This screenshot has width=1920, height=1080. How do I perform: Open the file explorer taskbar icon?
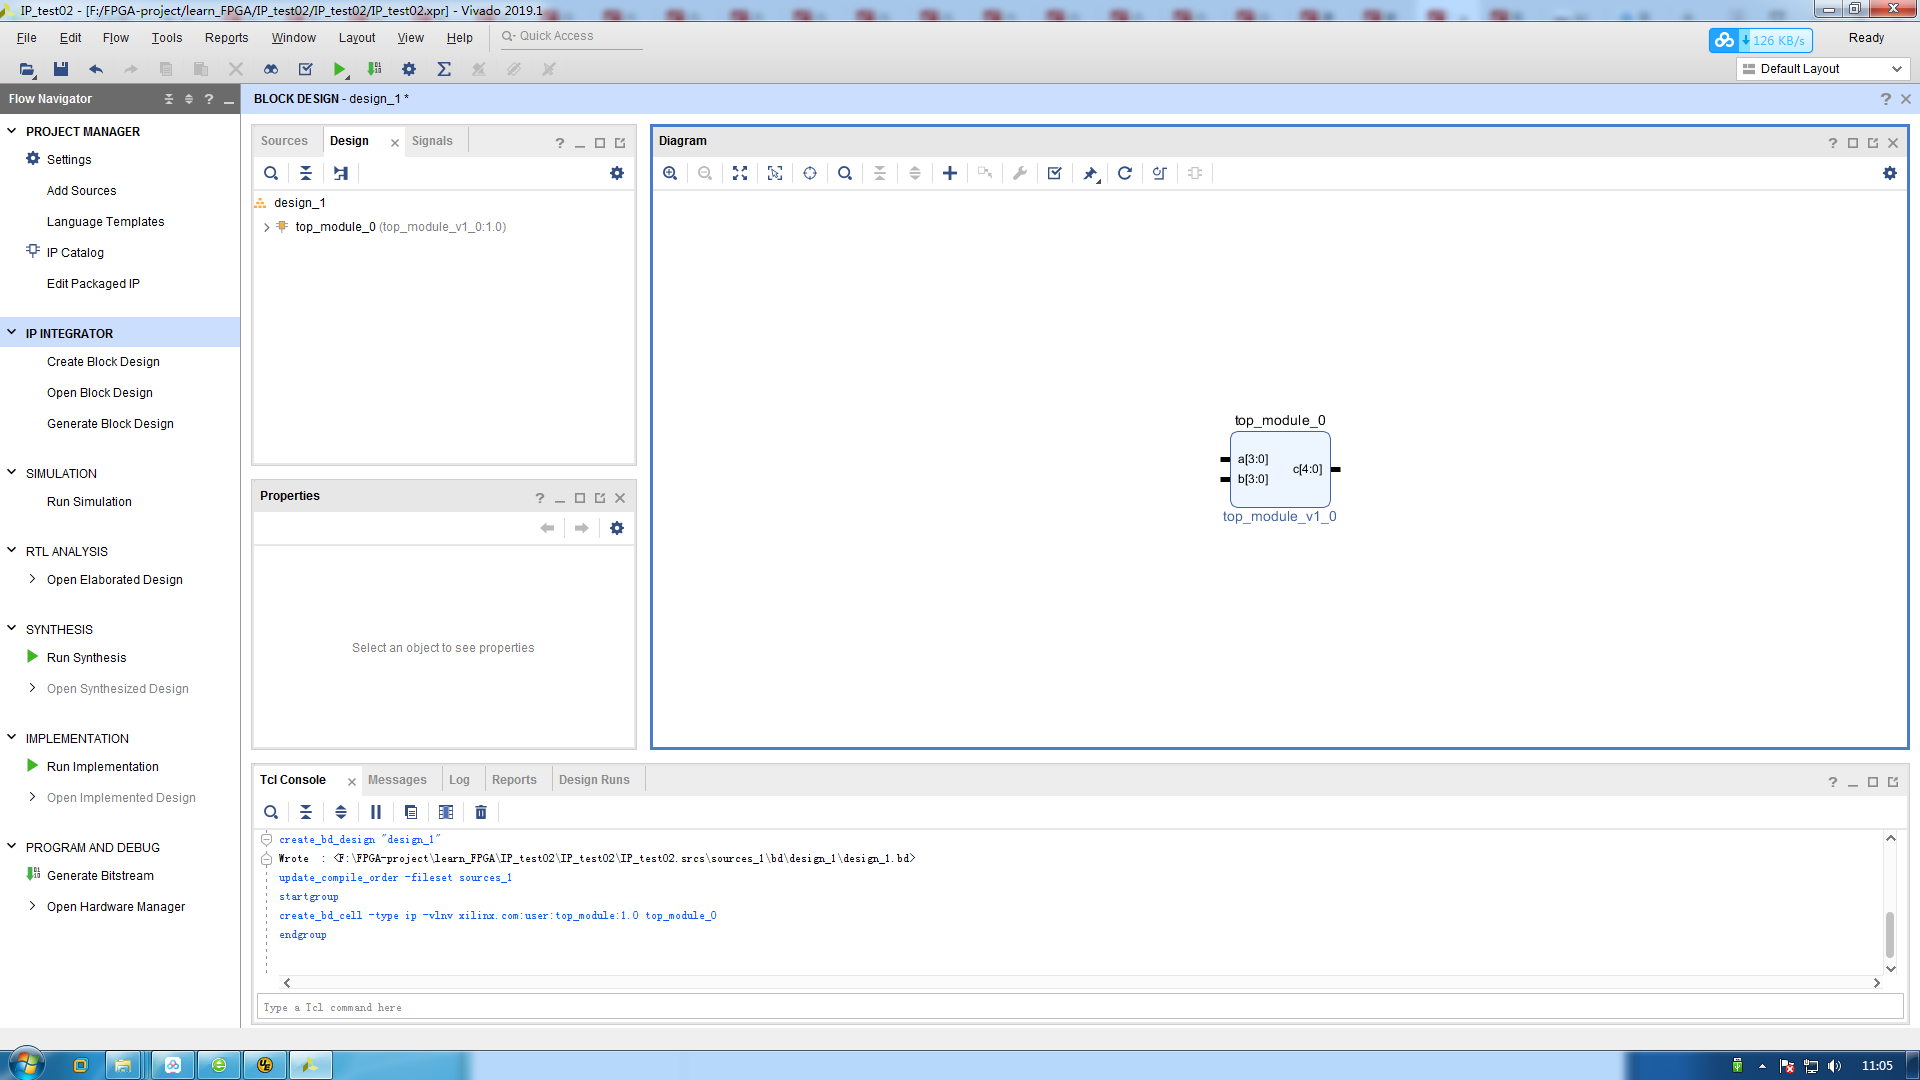pos(123,1065)
